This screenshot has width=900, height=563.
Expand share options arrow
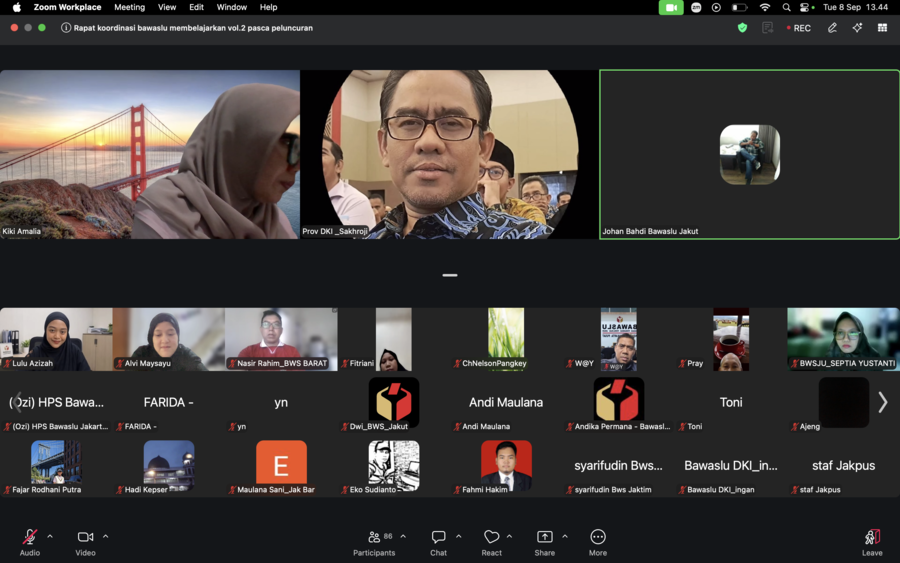point(565,537)
